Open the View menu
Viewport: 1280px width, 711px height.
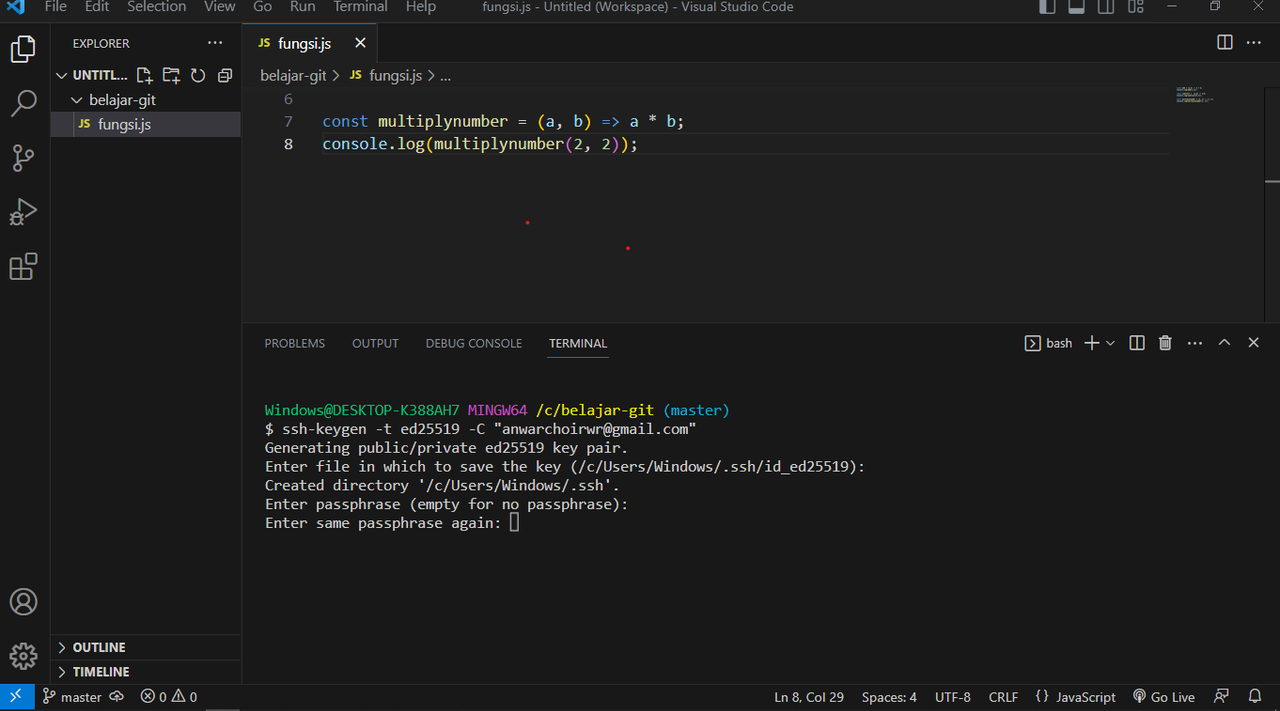[220, 7]
